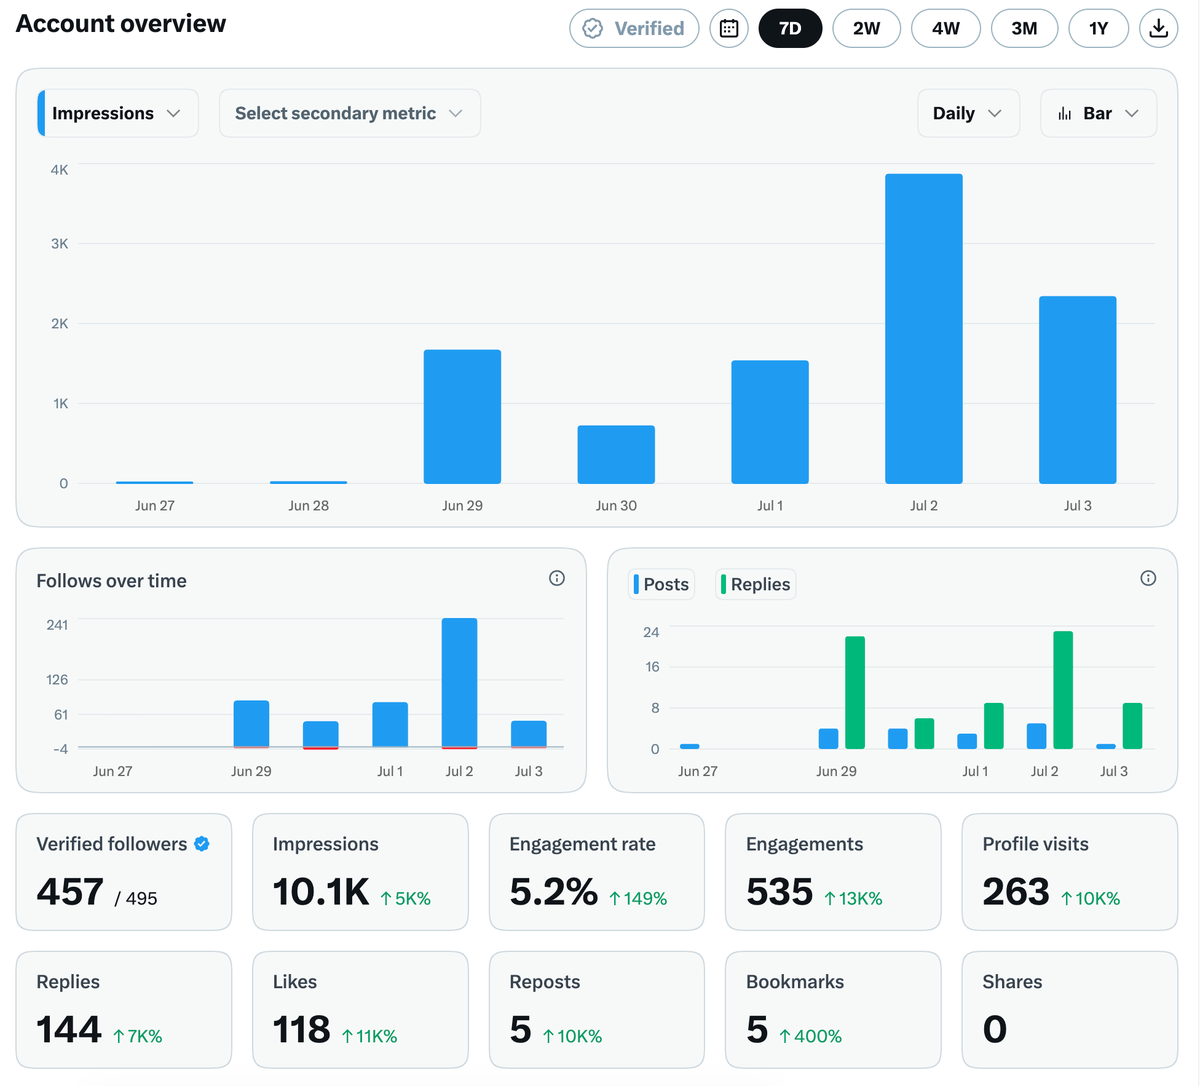This screenshot has width=1200, height=1086.
Task: Click the 10K% profile visits change
Action: point(1090,899)
